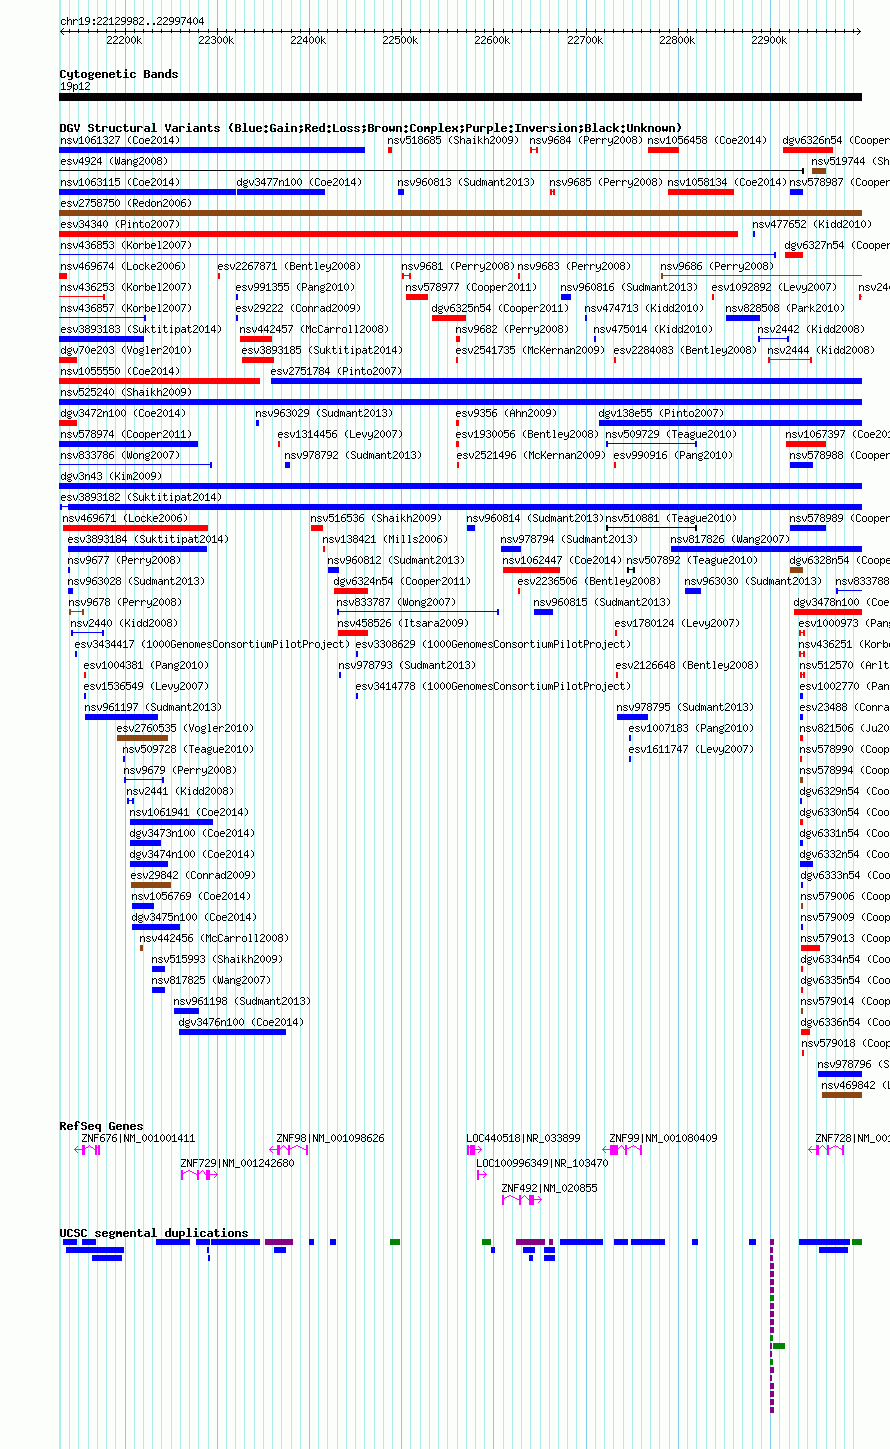Select variant nsv817826 (Wang2007)
Image resolution: width=890 pixels, height=1449 pixels.
point(730,539)
